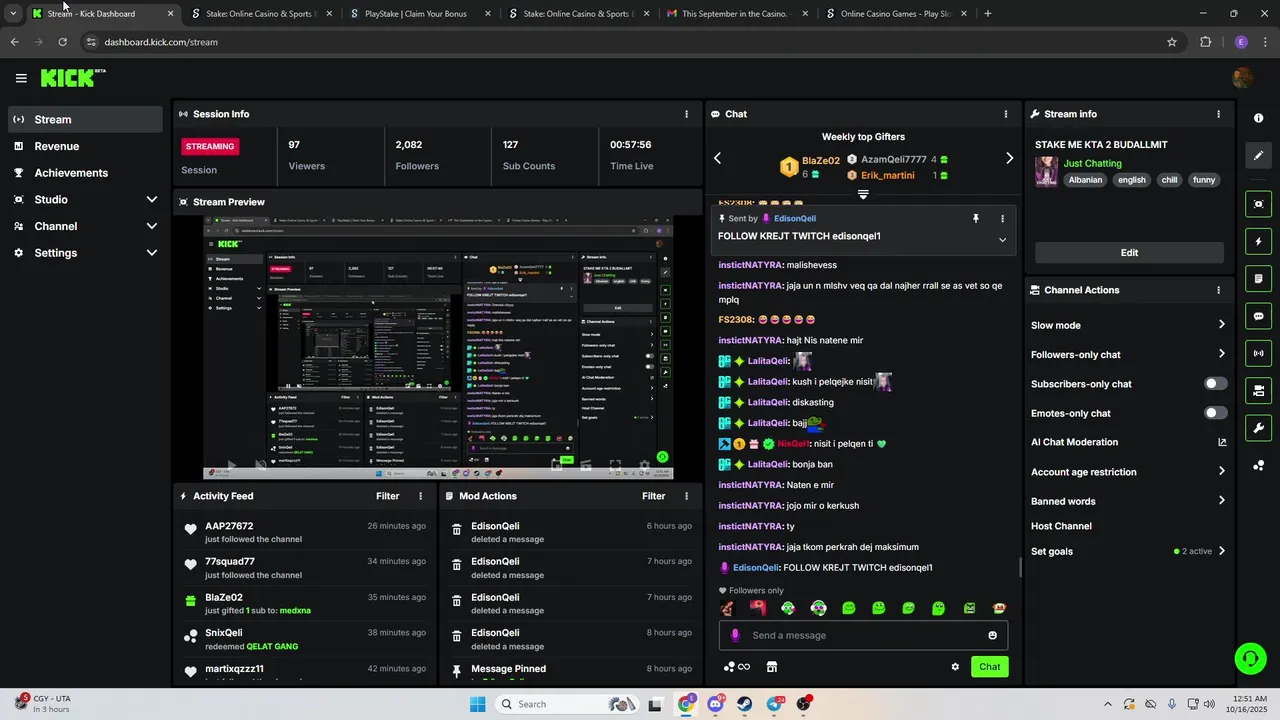Click the stream preview widget icon in right sidebar

coord(1258,204)
